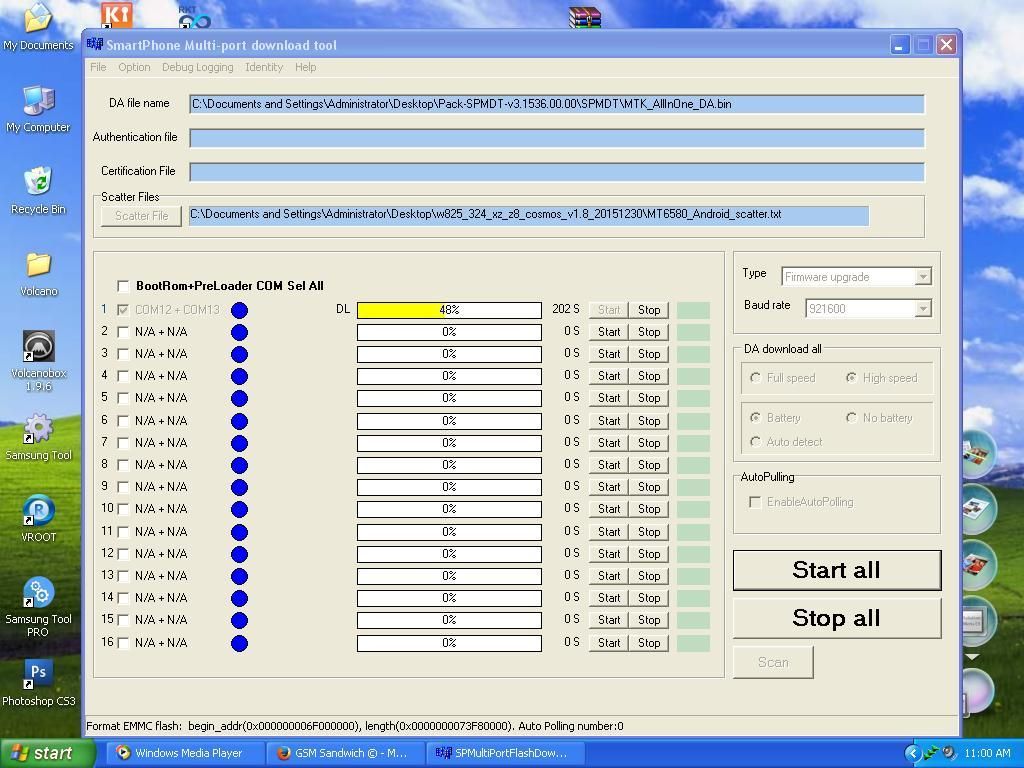Click the SmartPhone Multi-port tool title bar icon
The image size is (1024, 768).
click(95, 44)
